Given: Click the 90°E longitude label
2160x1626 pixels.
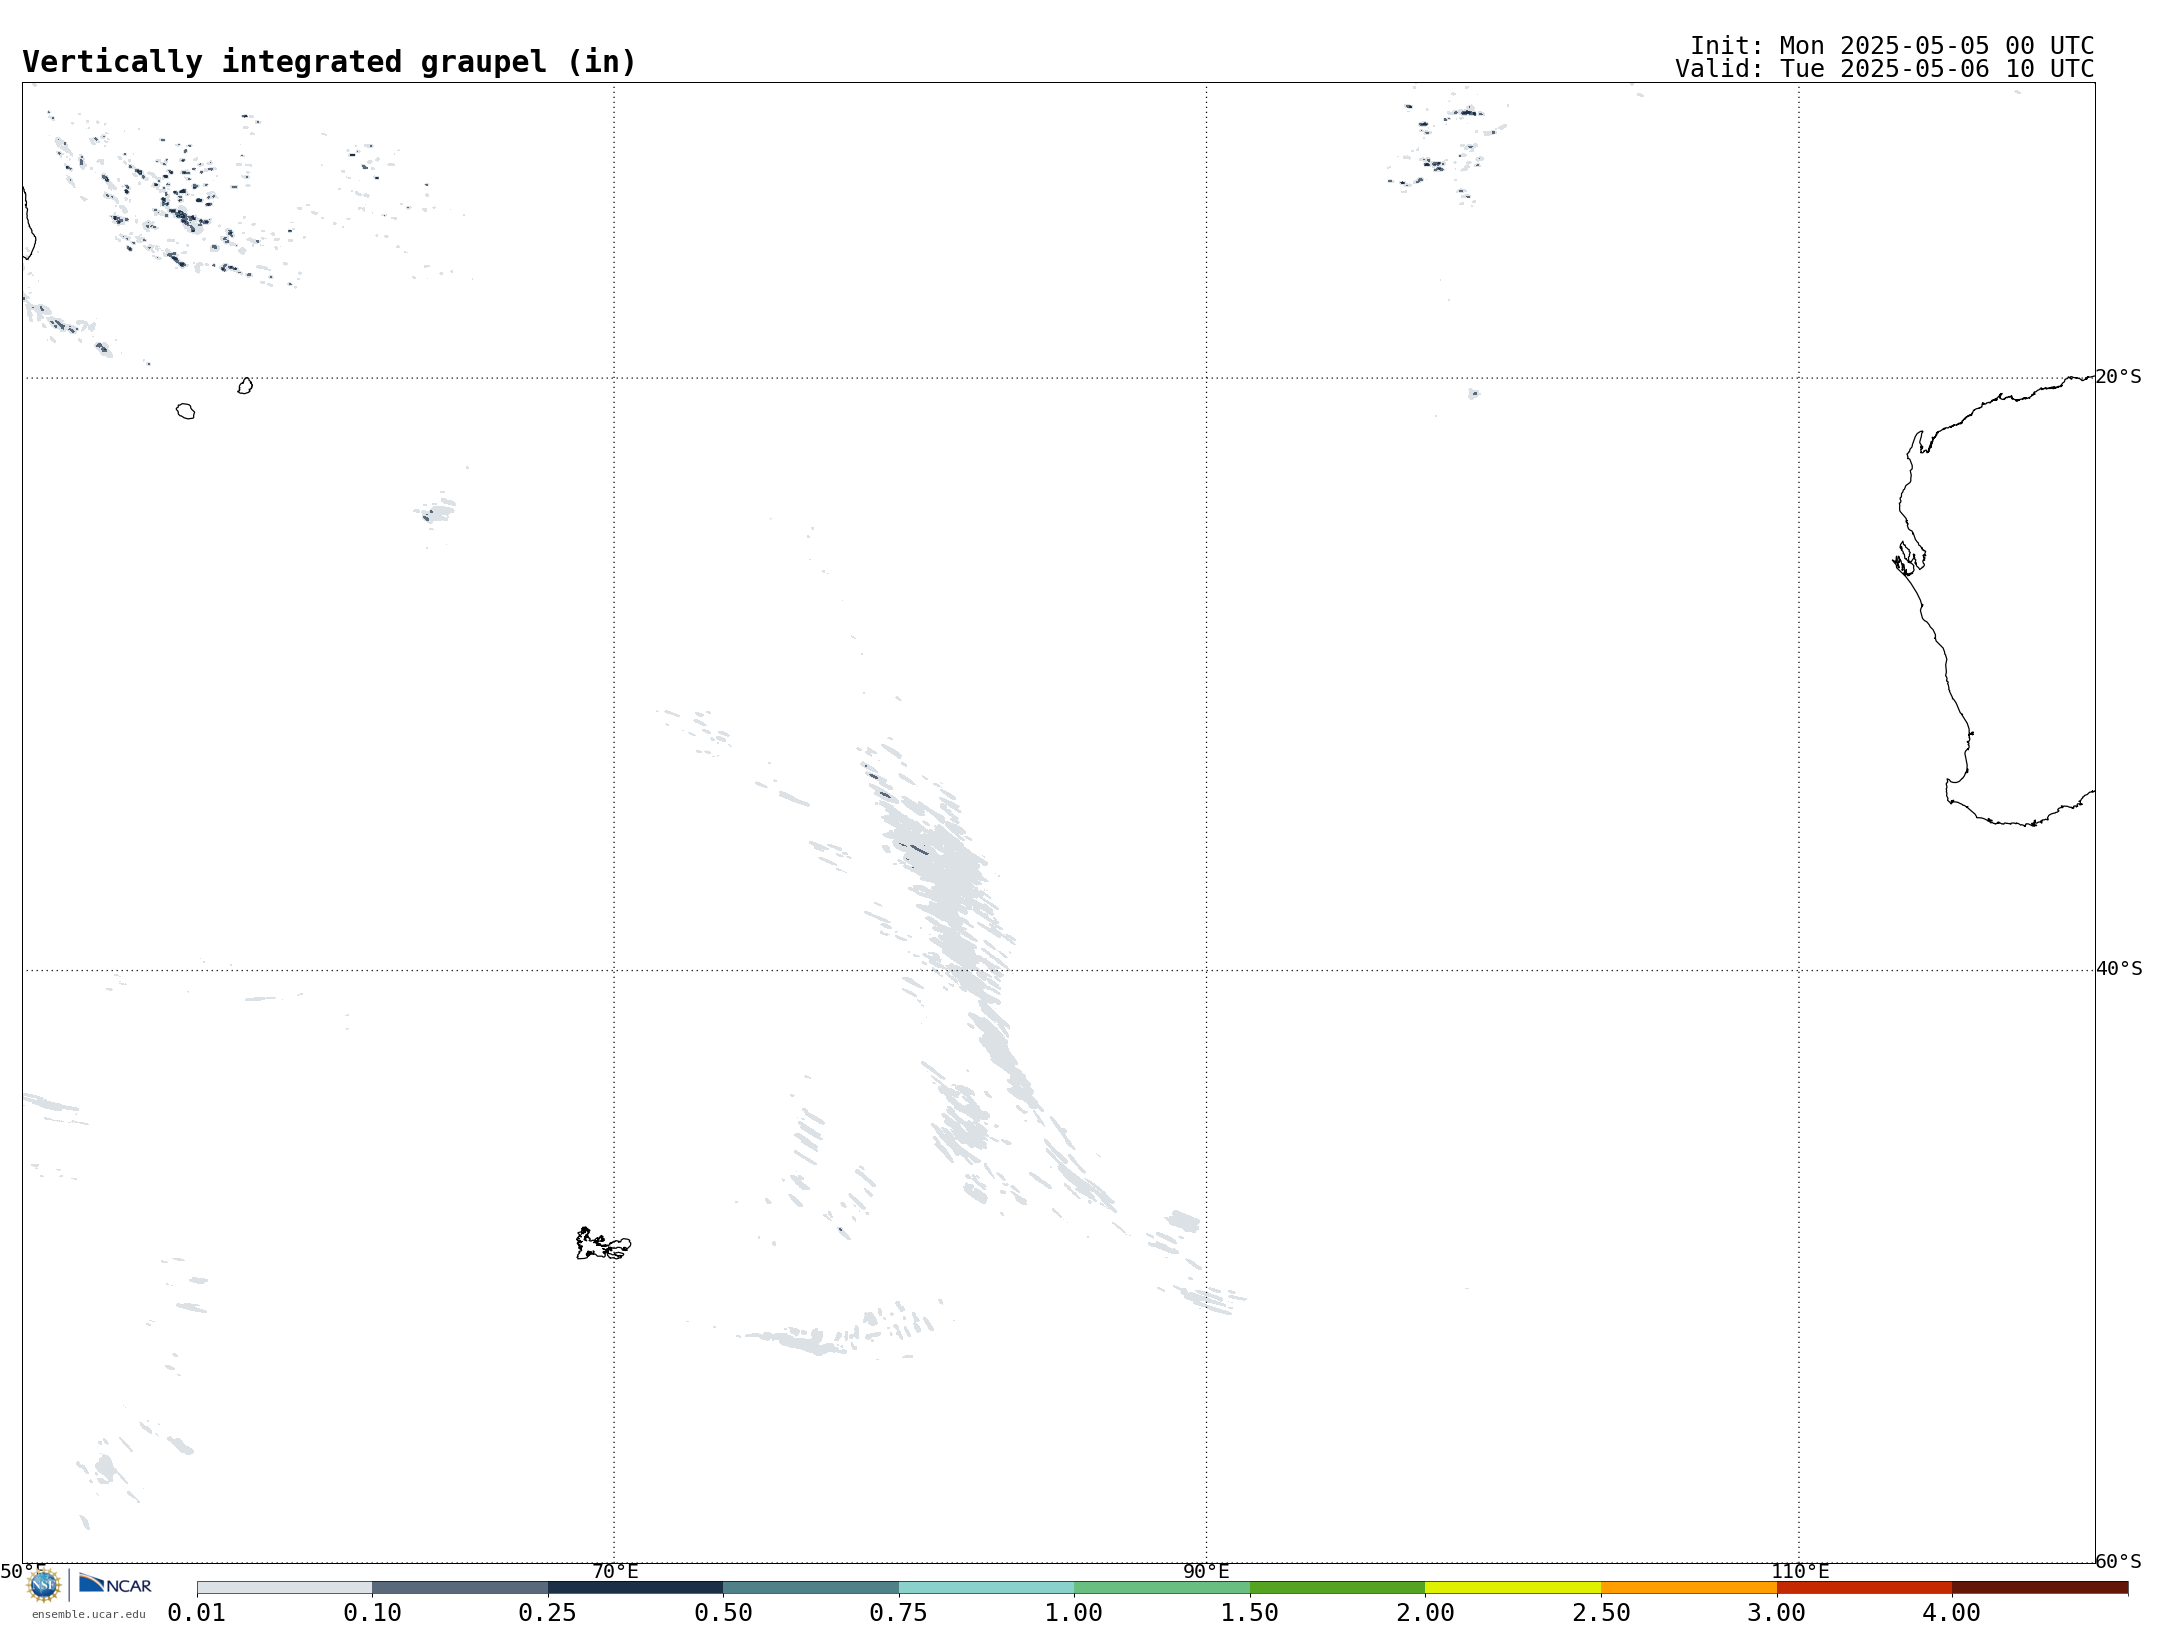Looking at the screenshot, I should point(1206,1572).
